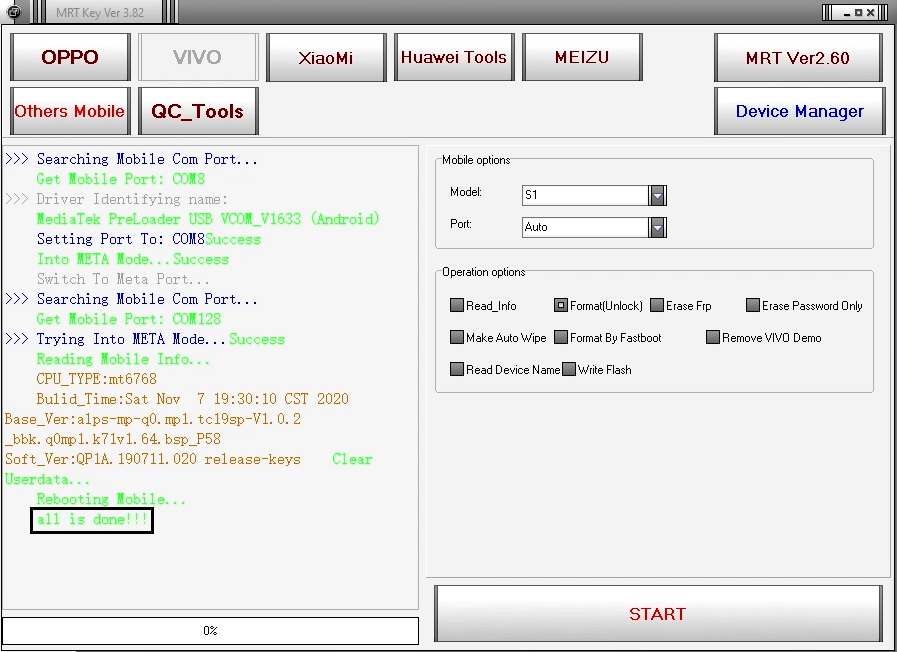
Task: Open Huawei Tools
Action: (454, 57)
